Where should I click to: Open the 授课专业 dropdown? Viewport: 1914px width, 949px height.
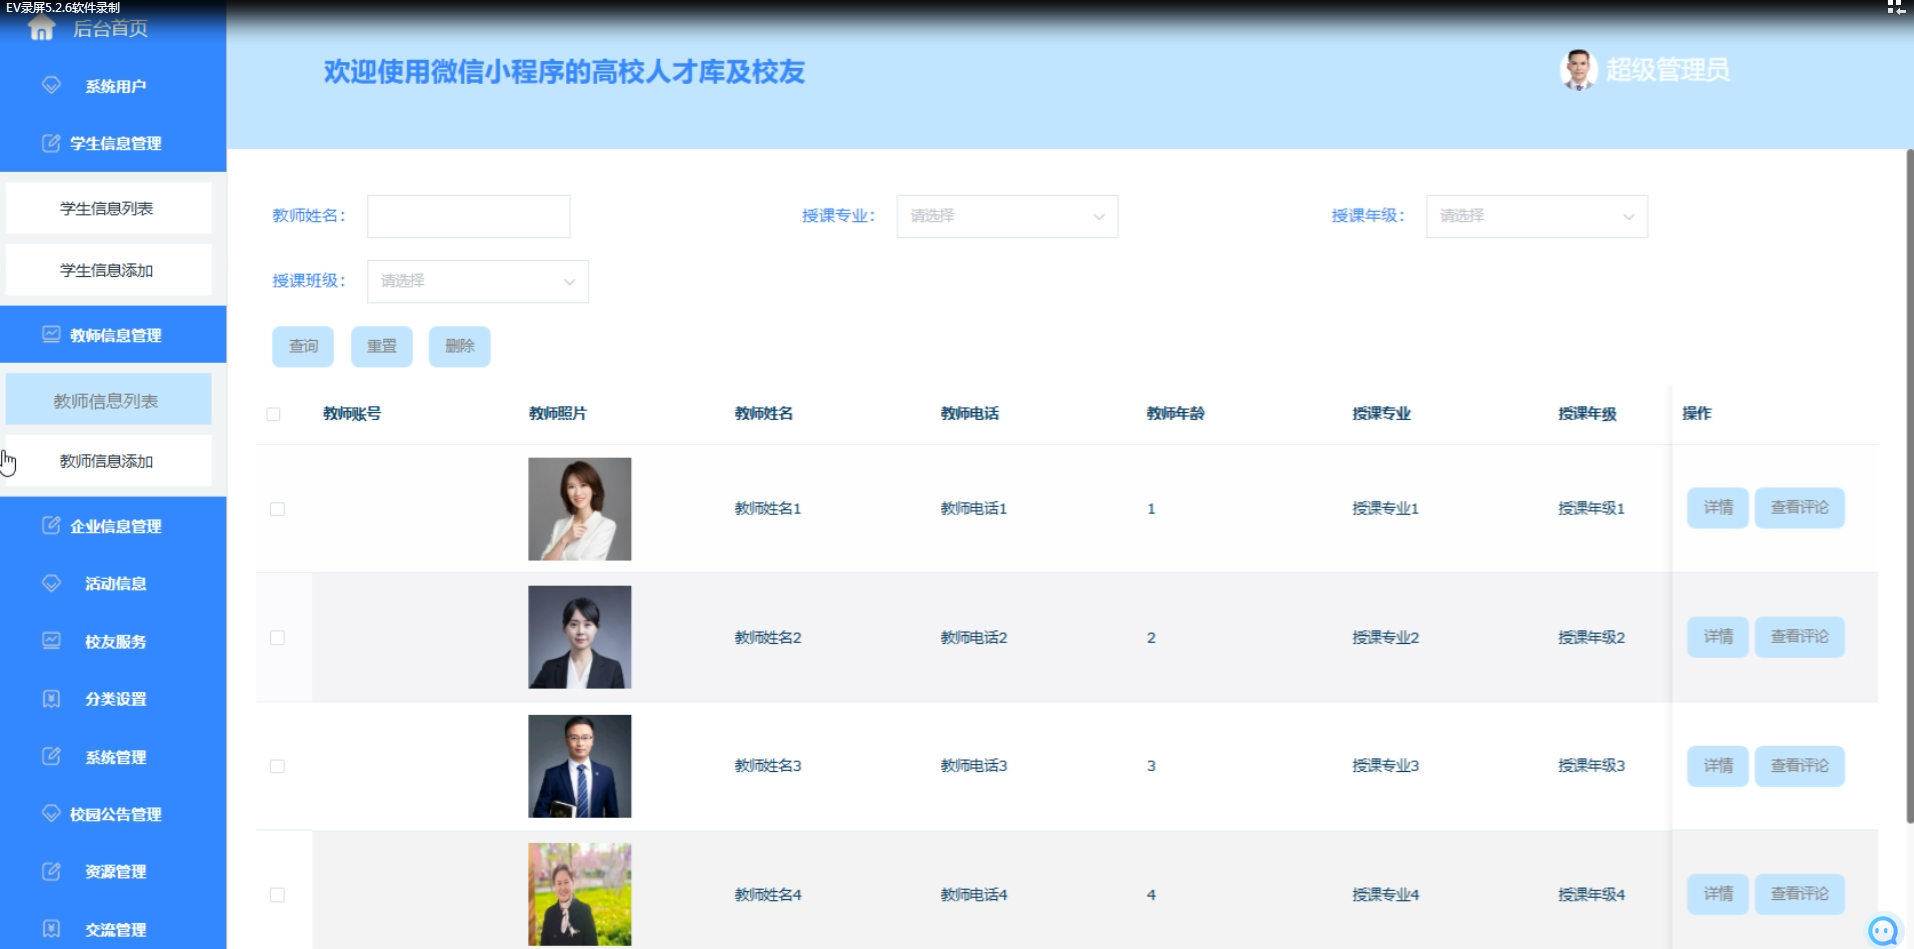coord(1007,216)
